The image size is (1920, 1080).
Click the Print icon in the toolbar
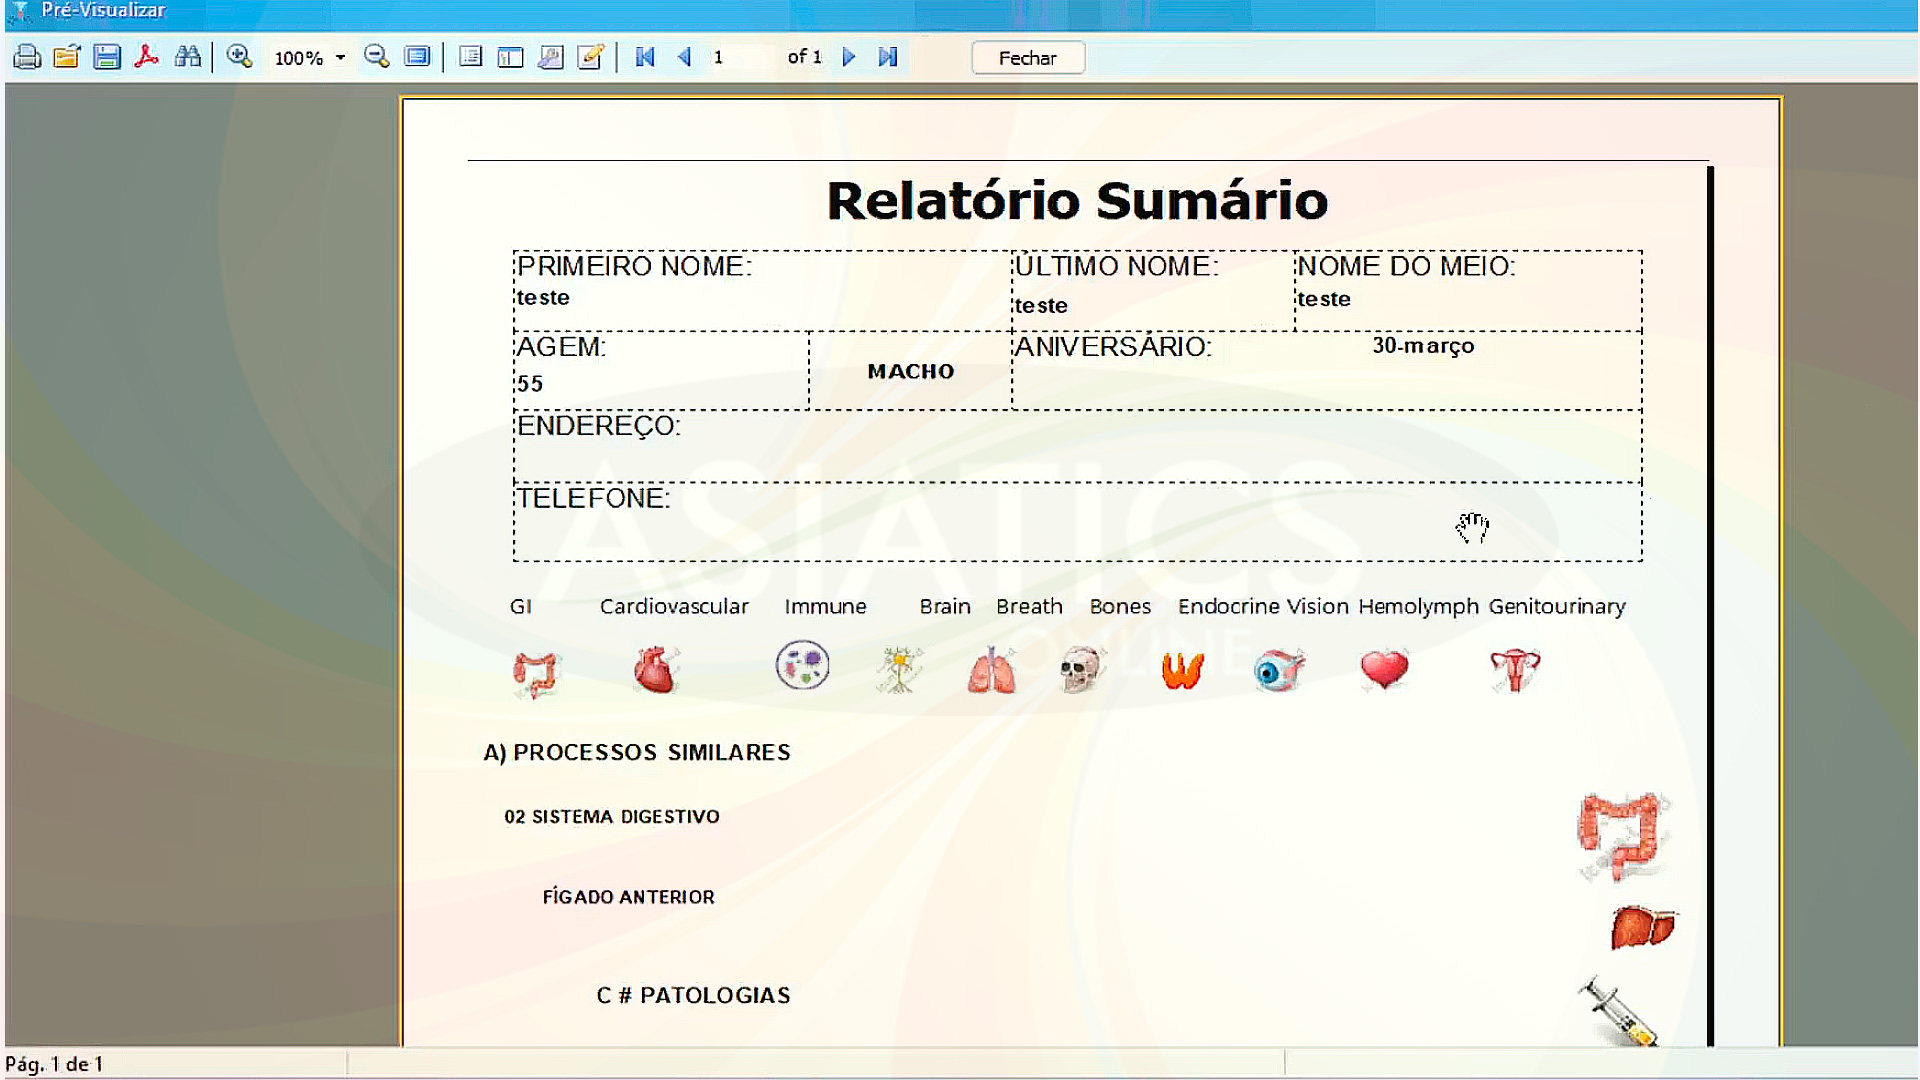27,57
